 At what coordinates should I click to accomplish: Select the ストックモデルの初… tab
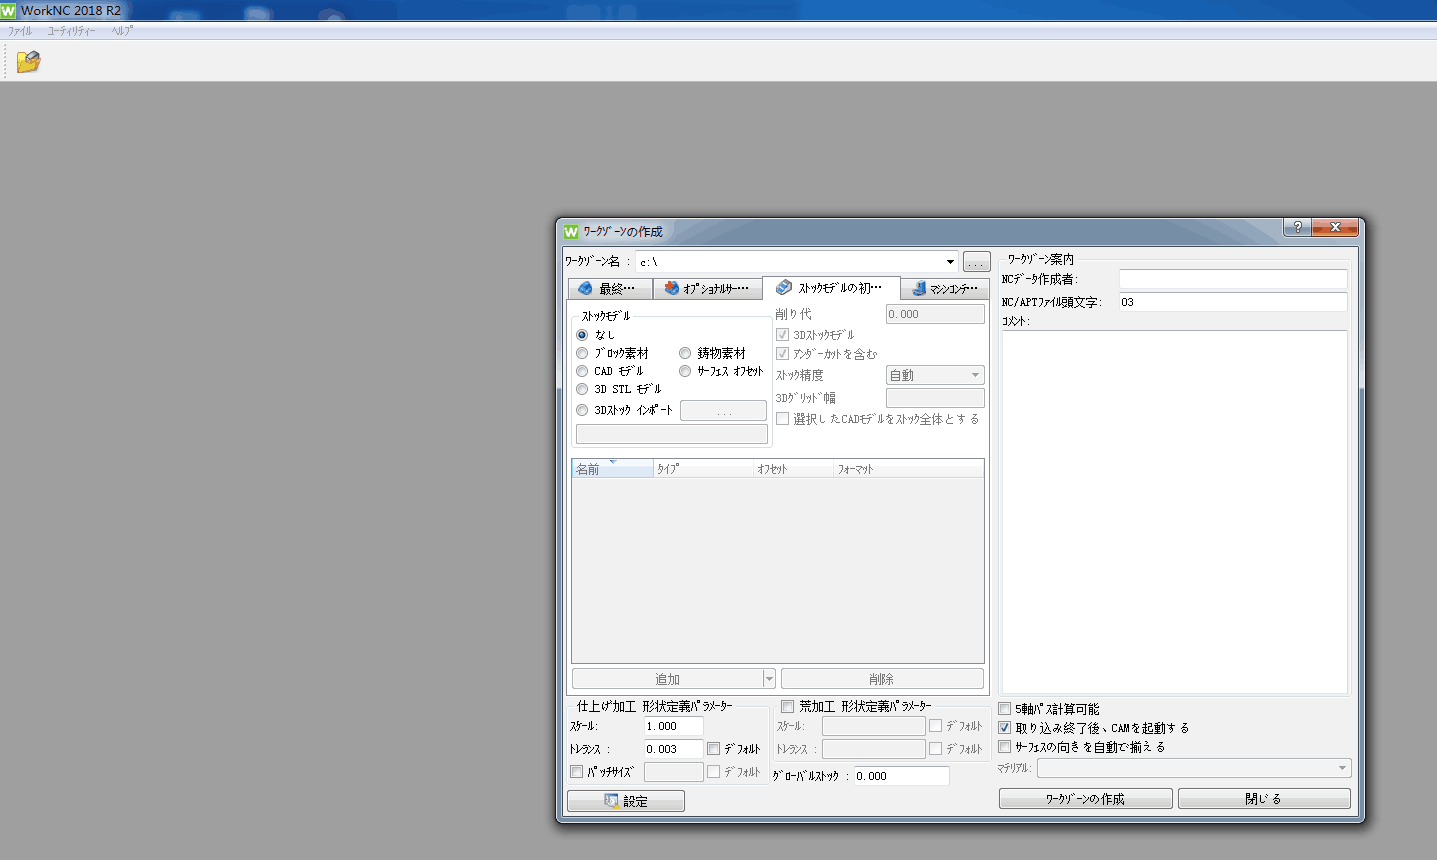pyautogui.click(x=831, y=287)
